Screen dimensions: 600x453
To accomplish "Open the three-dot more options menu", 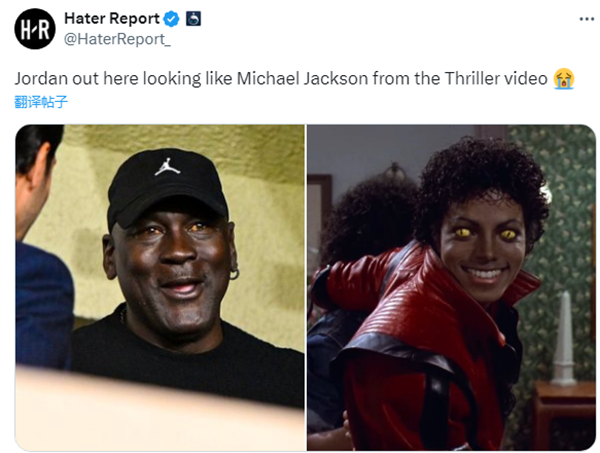I will click(x=587, y=19).
